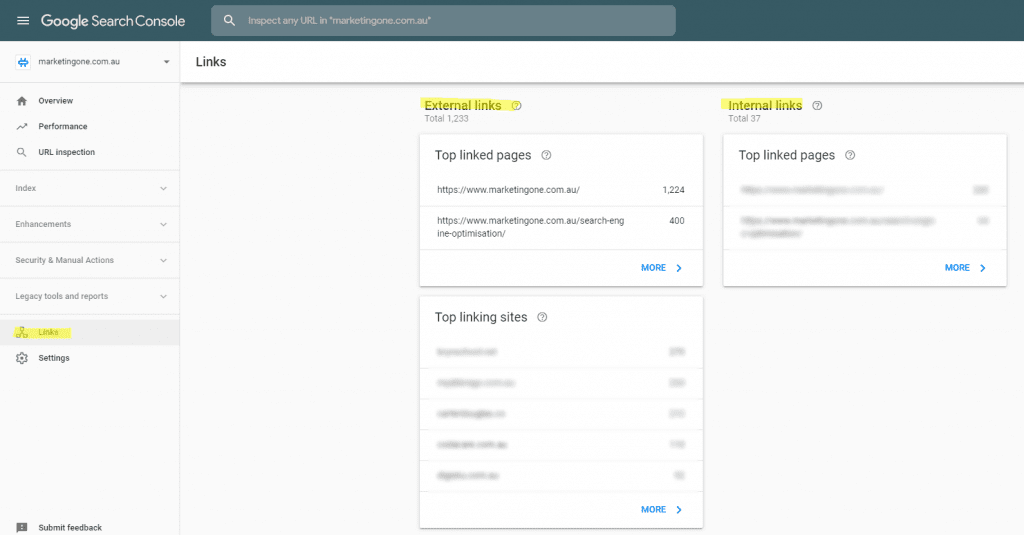Open the hamburger navigation menu
This screenshot has width=1024, height=535.
(23, 20)
